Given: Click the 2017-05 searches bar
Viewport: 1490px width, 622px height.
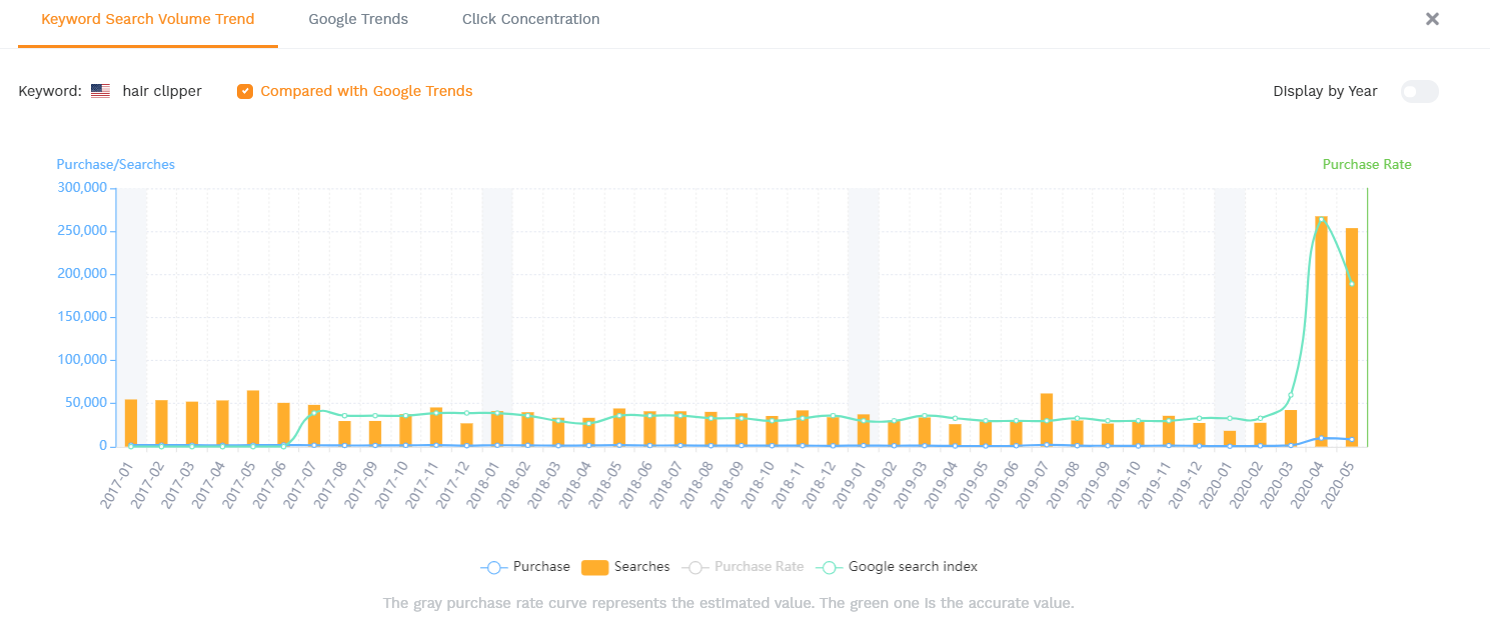Looking at the screenshot, I should [x=253, y=418].
